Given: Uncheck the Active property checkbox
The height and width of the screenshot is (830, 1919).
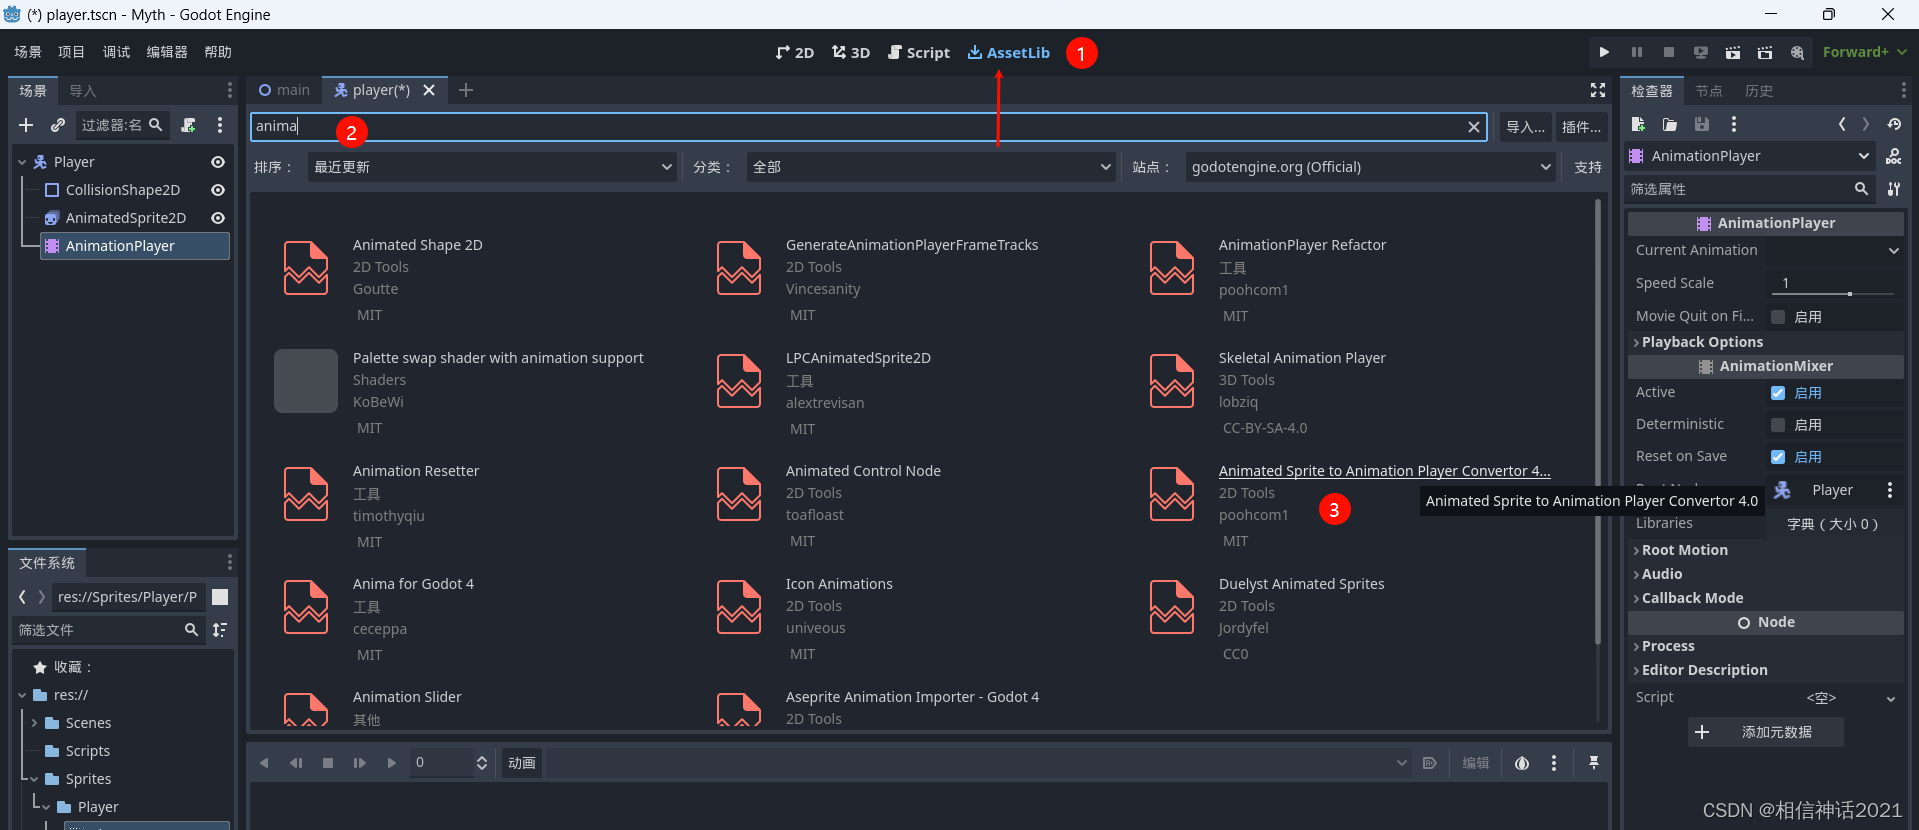Looking at the screenshot, I should click(x=1778, y=393).
